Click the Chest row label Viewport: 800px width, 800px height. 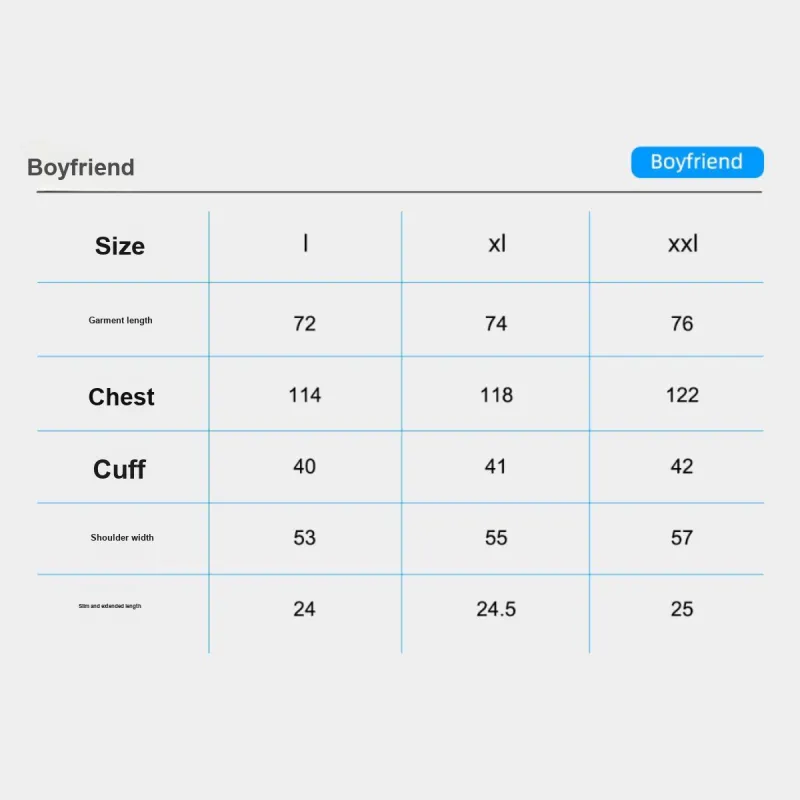[x=121, y=396]
